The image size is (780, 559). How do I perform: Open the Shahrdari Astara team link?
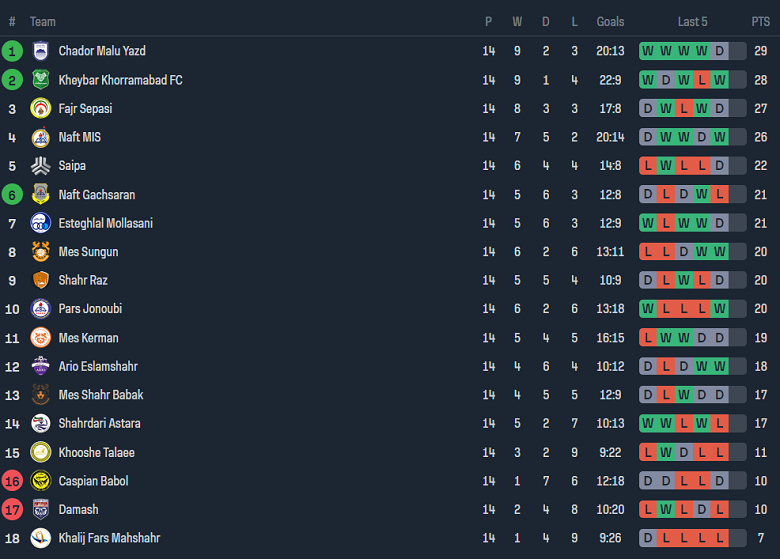pos(99,424)
